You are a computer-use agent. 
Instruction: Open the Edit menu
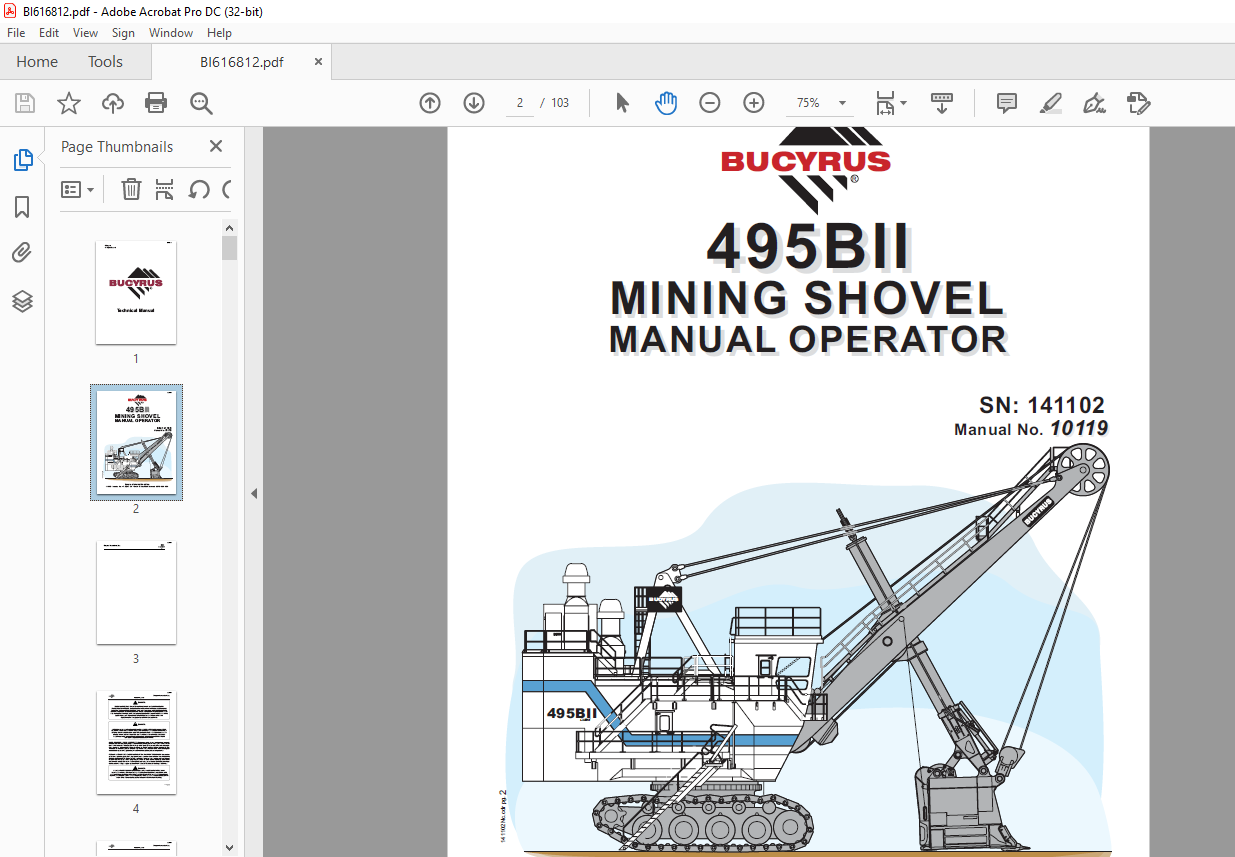49,33
